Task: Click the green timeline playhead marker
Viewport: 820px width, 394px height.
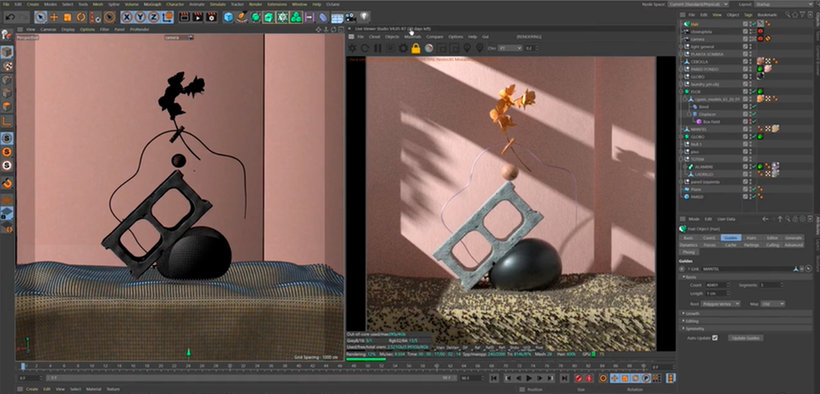Action: 189,352
